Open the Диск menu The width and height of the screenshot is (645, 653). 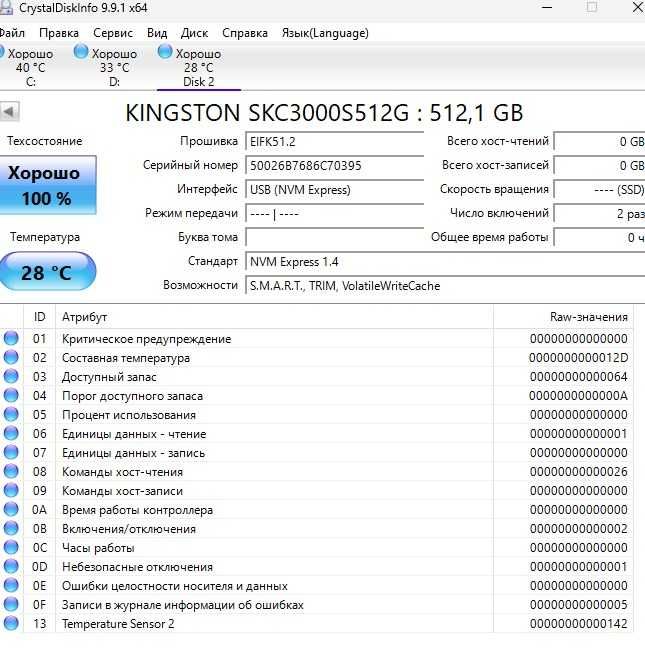(x=194, y=33)
